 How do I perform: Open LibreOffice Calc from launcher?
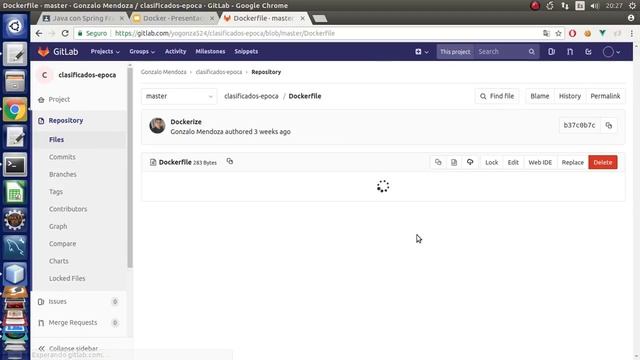[x=15, y=192]
